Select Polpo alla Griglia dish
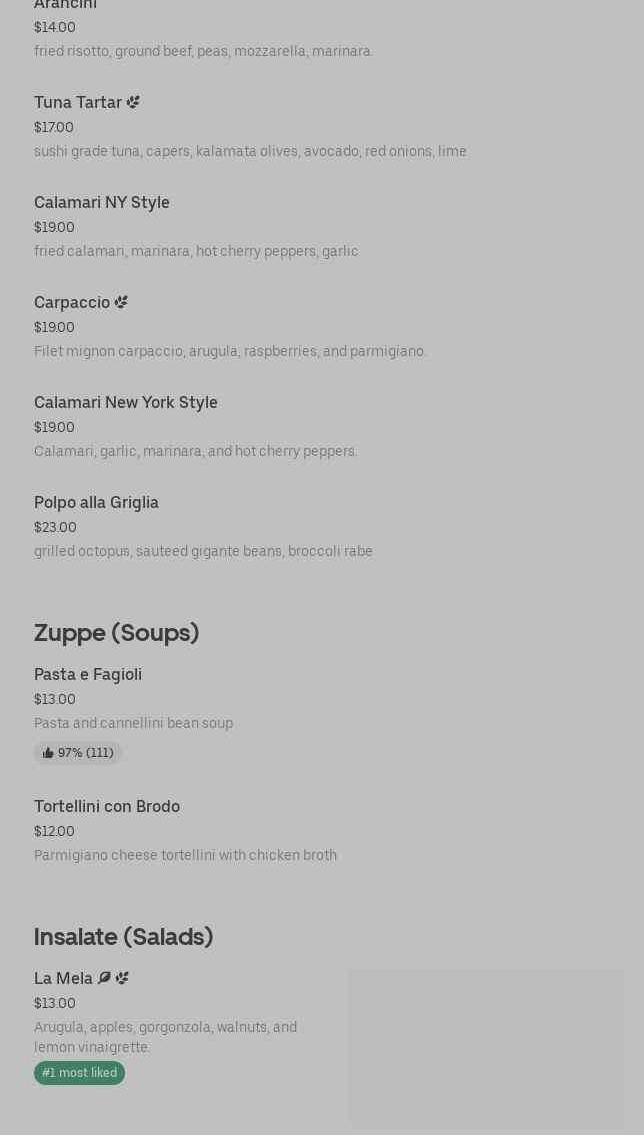The height and width of the screenshot is (1135, 644). pos(96,502)
